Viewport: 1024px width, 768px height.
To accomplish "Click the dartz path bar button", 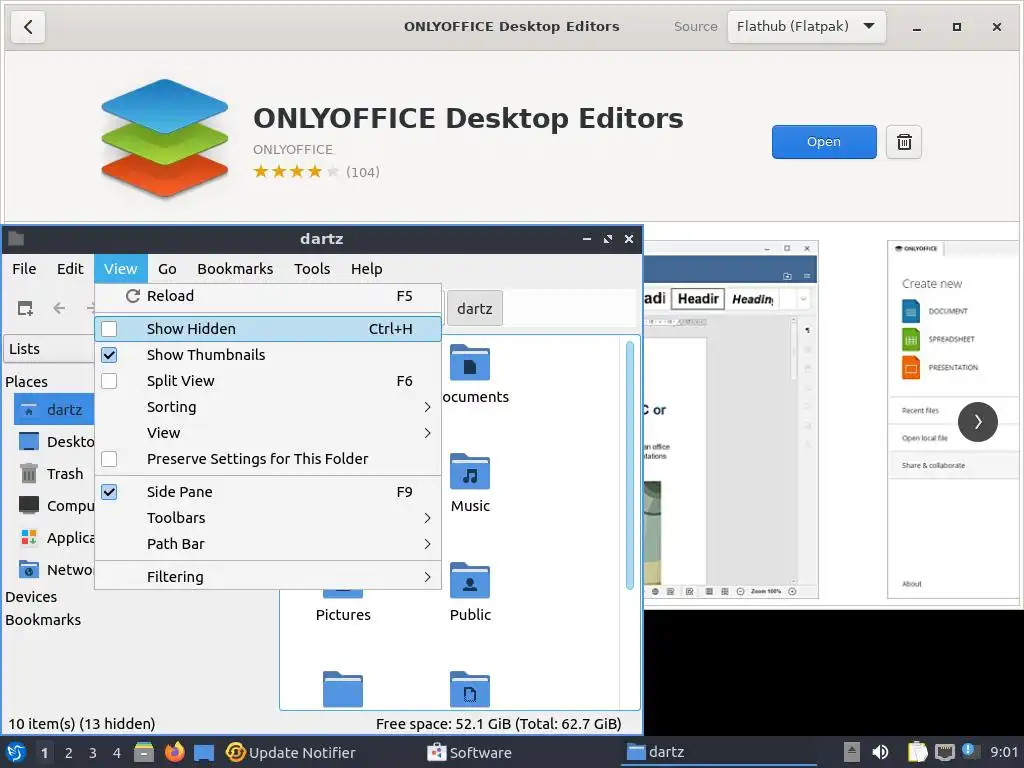I will coord(475,308).
